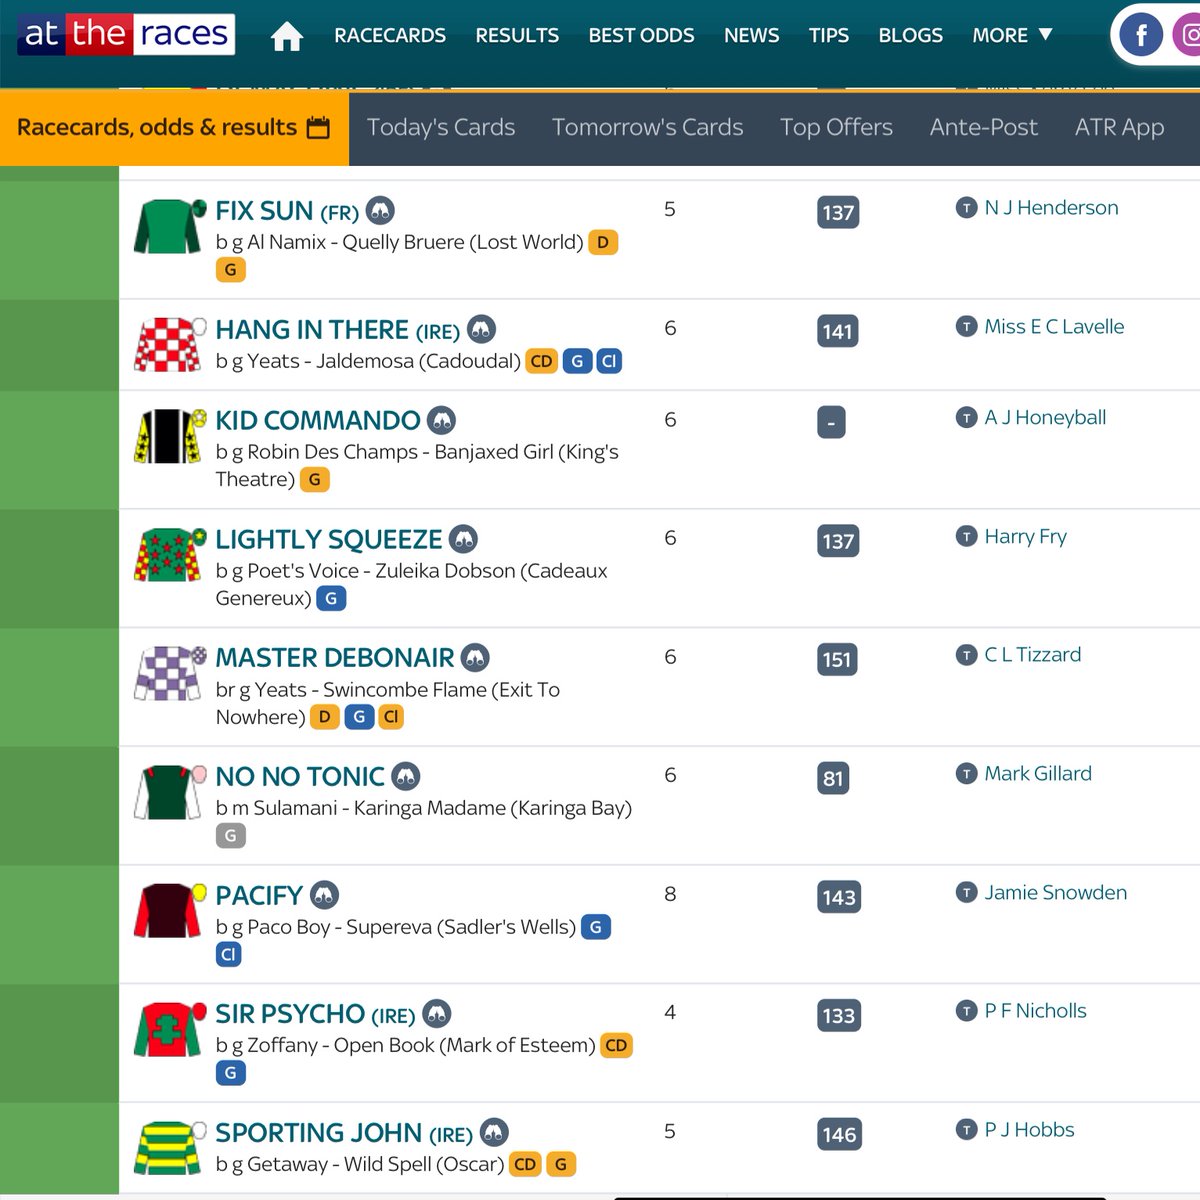The height and width of the screenshot is (1200, 1200).
Task: Open TIPS in top navigation
Action: click(828, 36)
